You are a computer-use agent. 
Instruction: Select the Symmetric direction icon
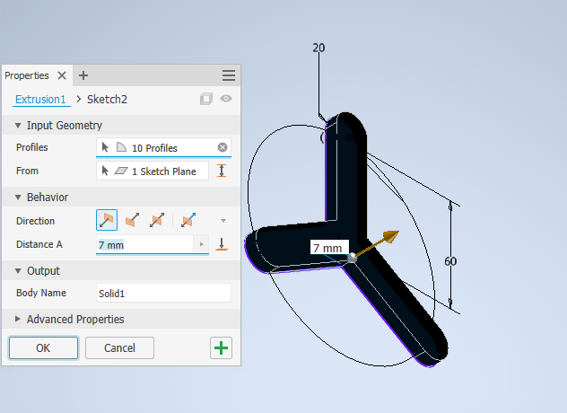[157, 220]
